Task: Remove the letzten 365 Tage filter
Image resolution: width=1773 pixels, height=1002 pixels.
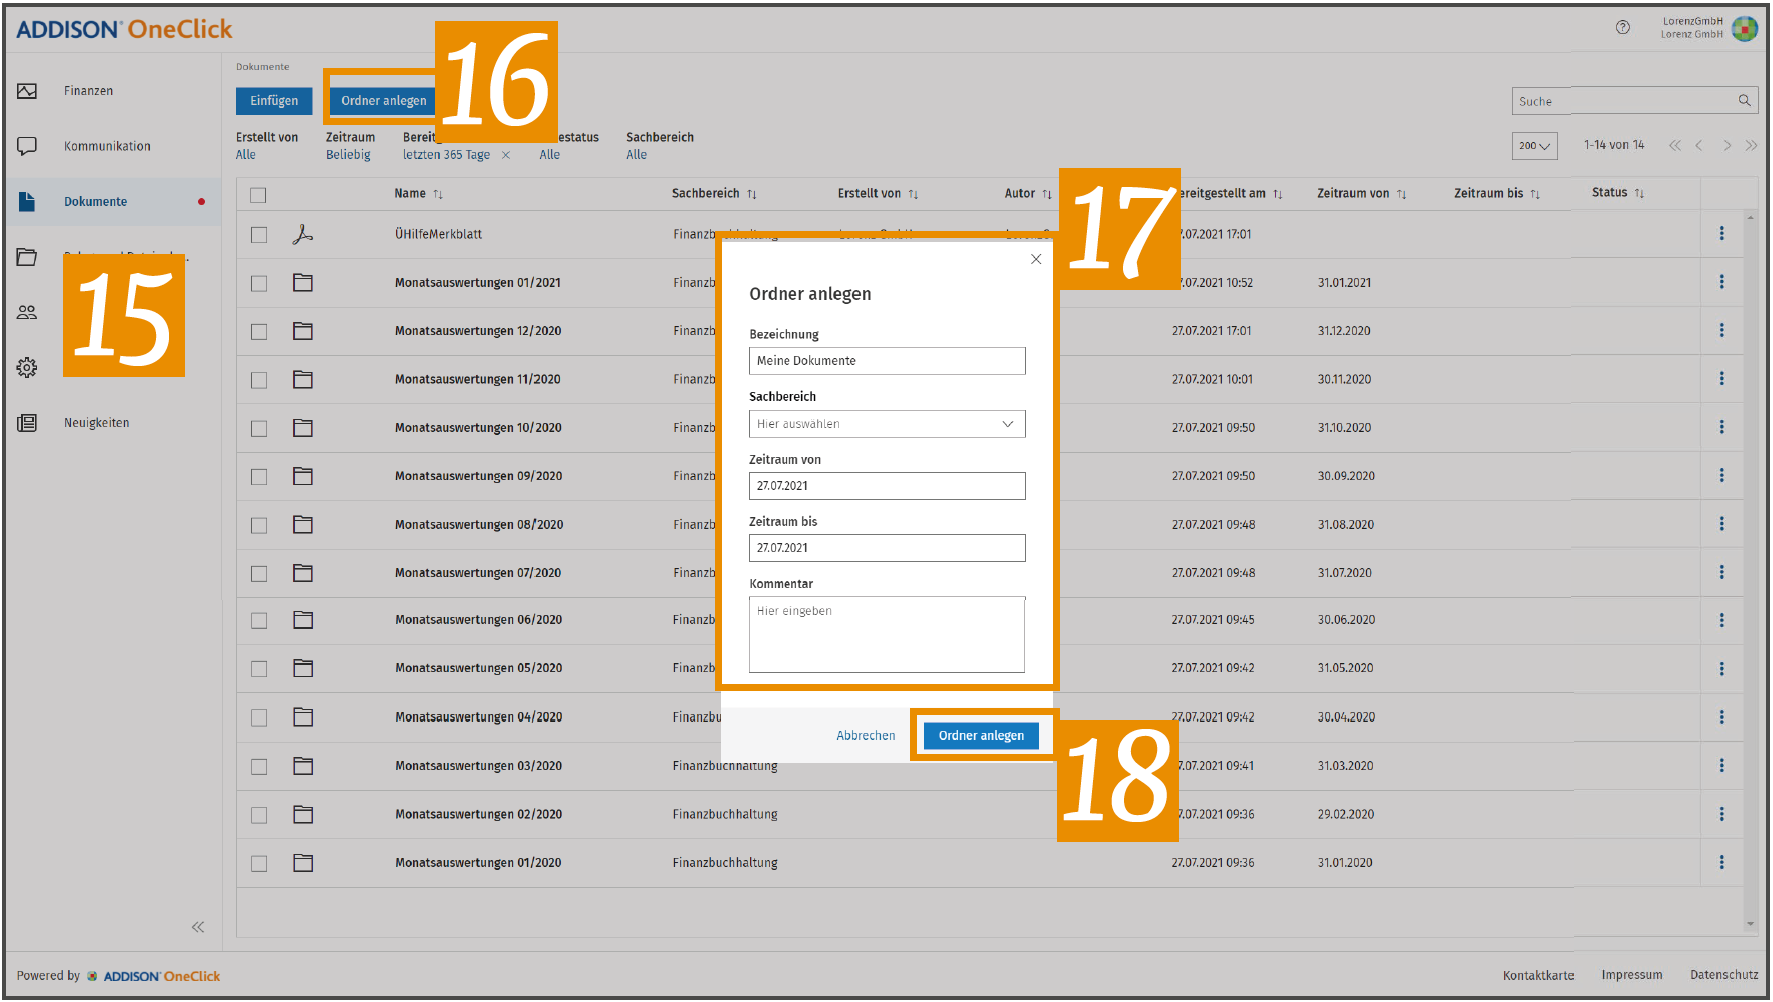Action: [506, 155]
